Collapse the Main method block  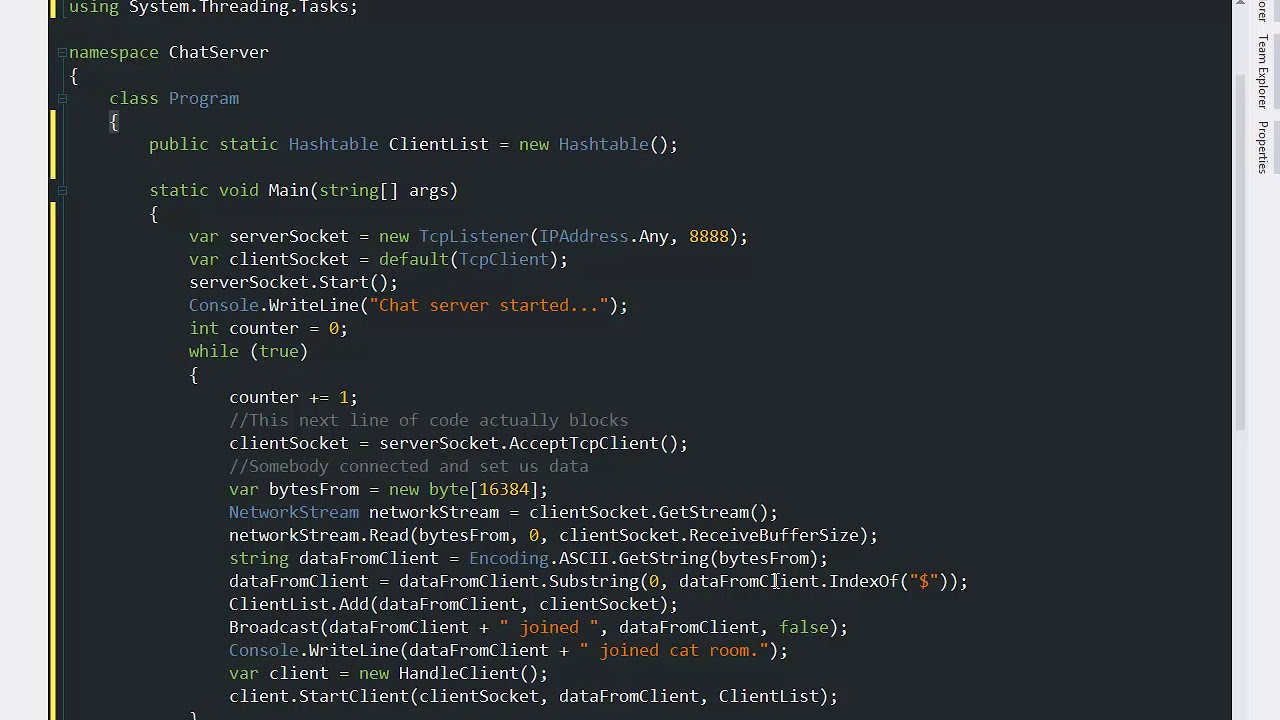pos(62,190)
